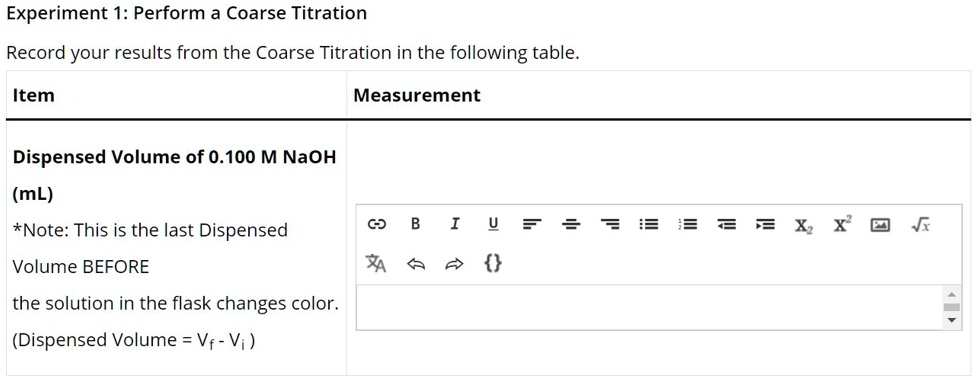Center align the text
Viewport: 976px width, 380px height.
coord(571,224)
